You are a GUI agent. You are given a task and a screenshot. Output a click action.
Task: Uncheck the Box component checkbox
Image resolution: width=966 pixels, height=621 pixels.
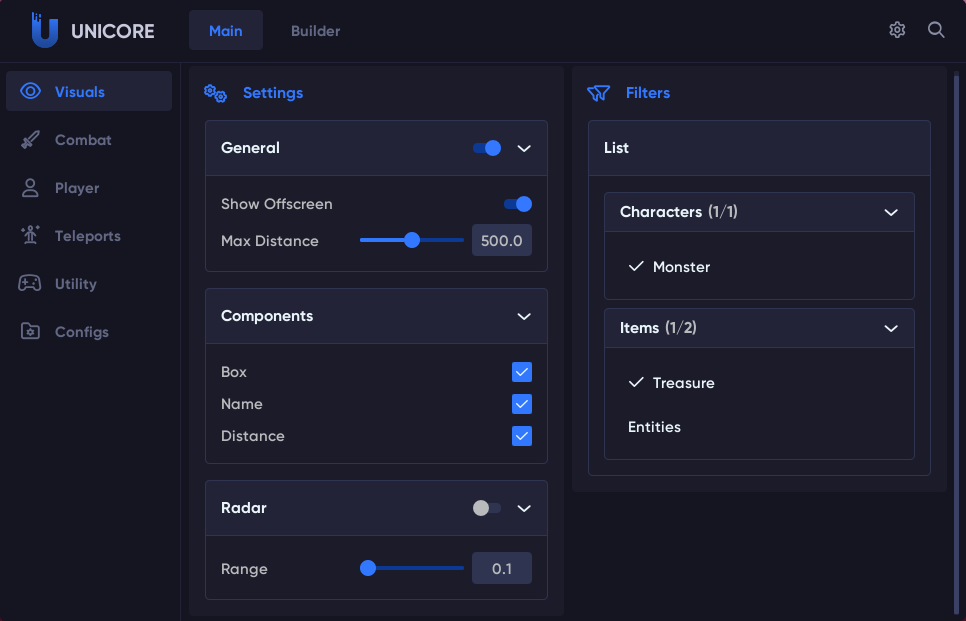coord(521,372)
